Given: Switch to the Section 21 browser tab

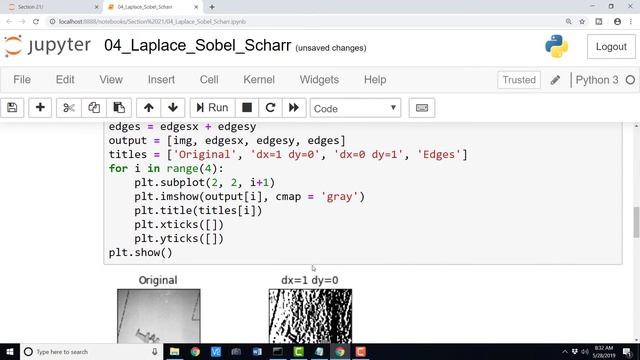Looking at the screenshot, I should [52, 7].
